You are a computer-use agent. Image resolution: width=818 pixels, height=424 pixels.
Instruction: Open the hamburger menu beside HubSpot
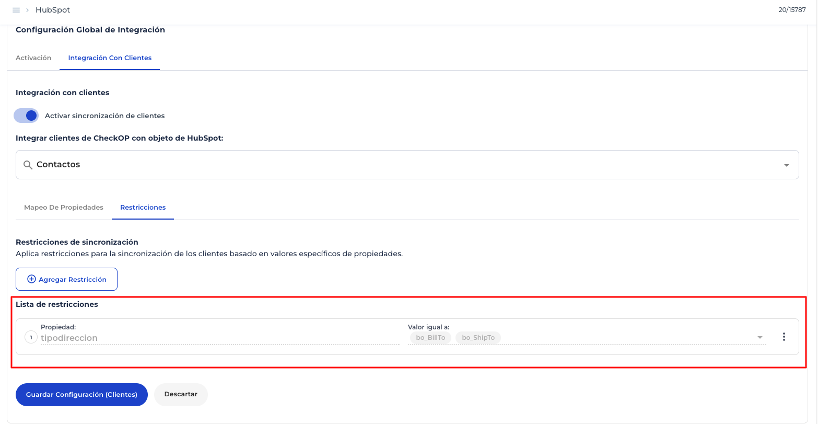click(16, 10)
